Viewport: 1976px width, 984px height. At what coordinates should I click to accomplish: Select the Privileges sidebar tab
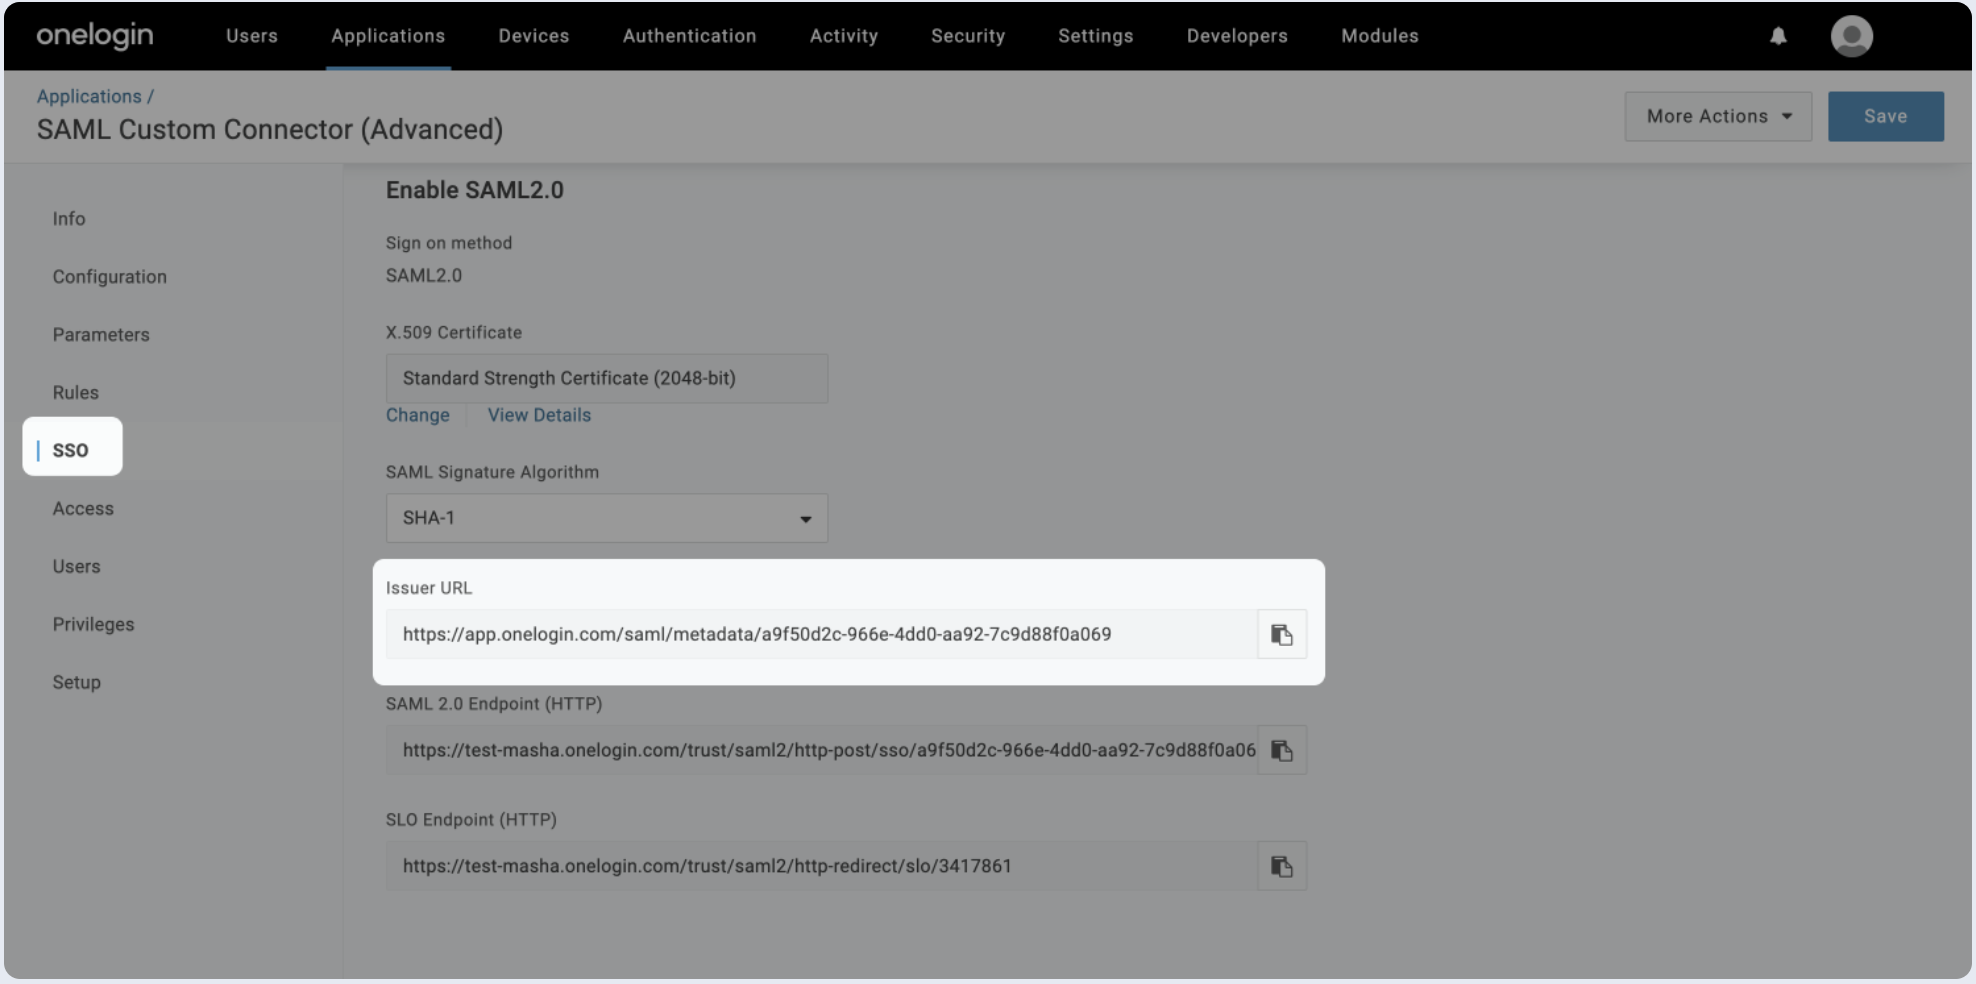(x=93, y=624)
